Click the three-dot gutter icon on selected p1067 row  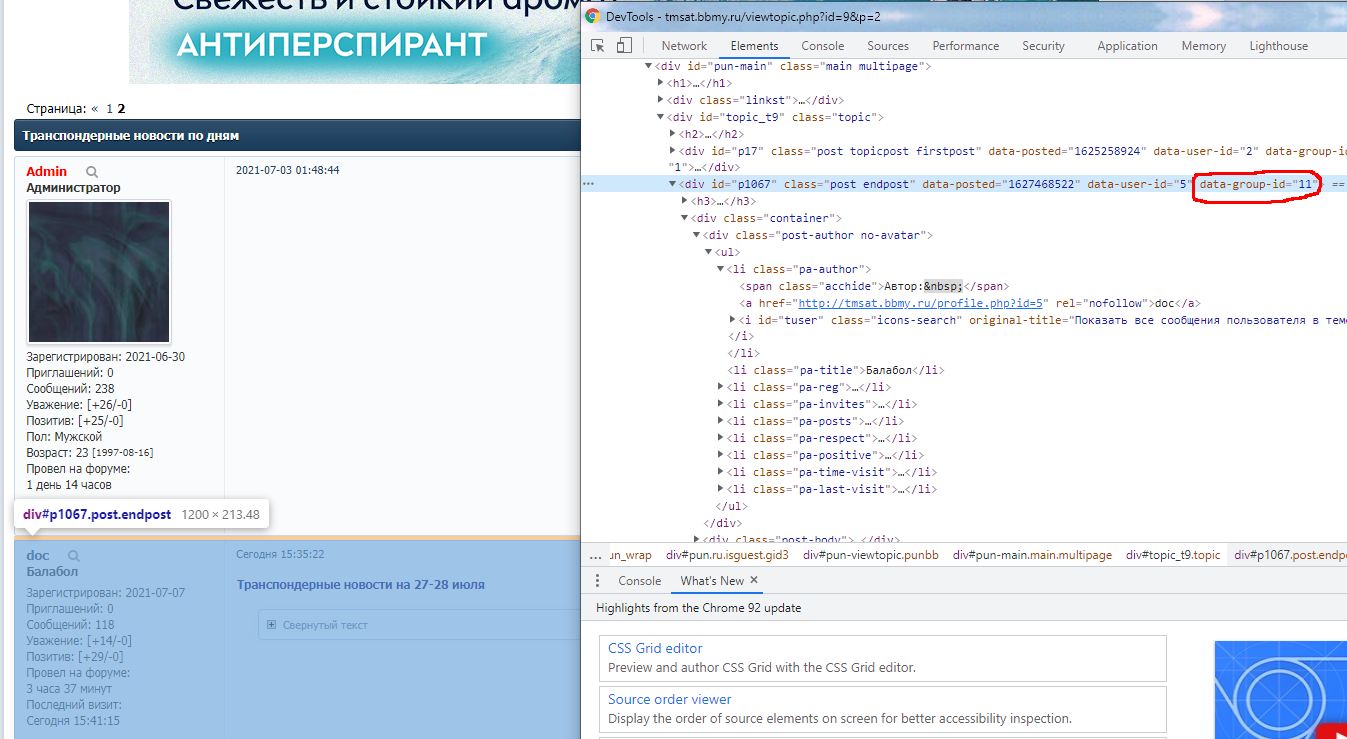(589, 184)
